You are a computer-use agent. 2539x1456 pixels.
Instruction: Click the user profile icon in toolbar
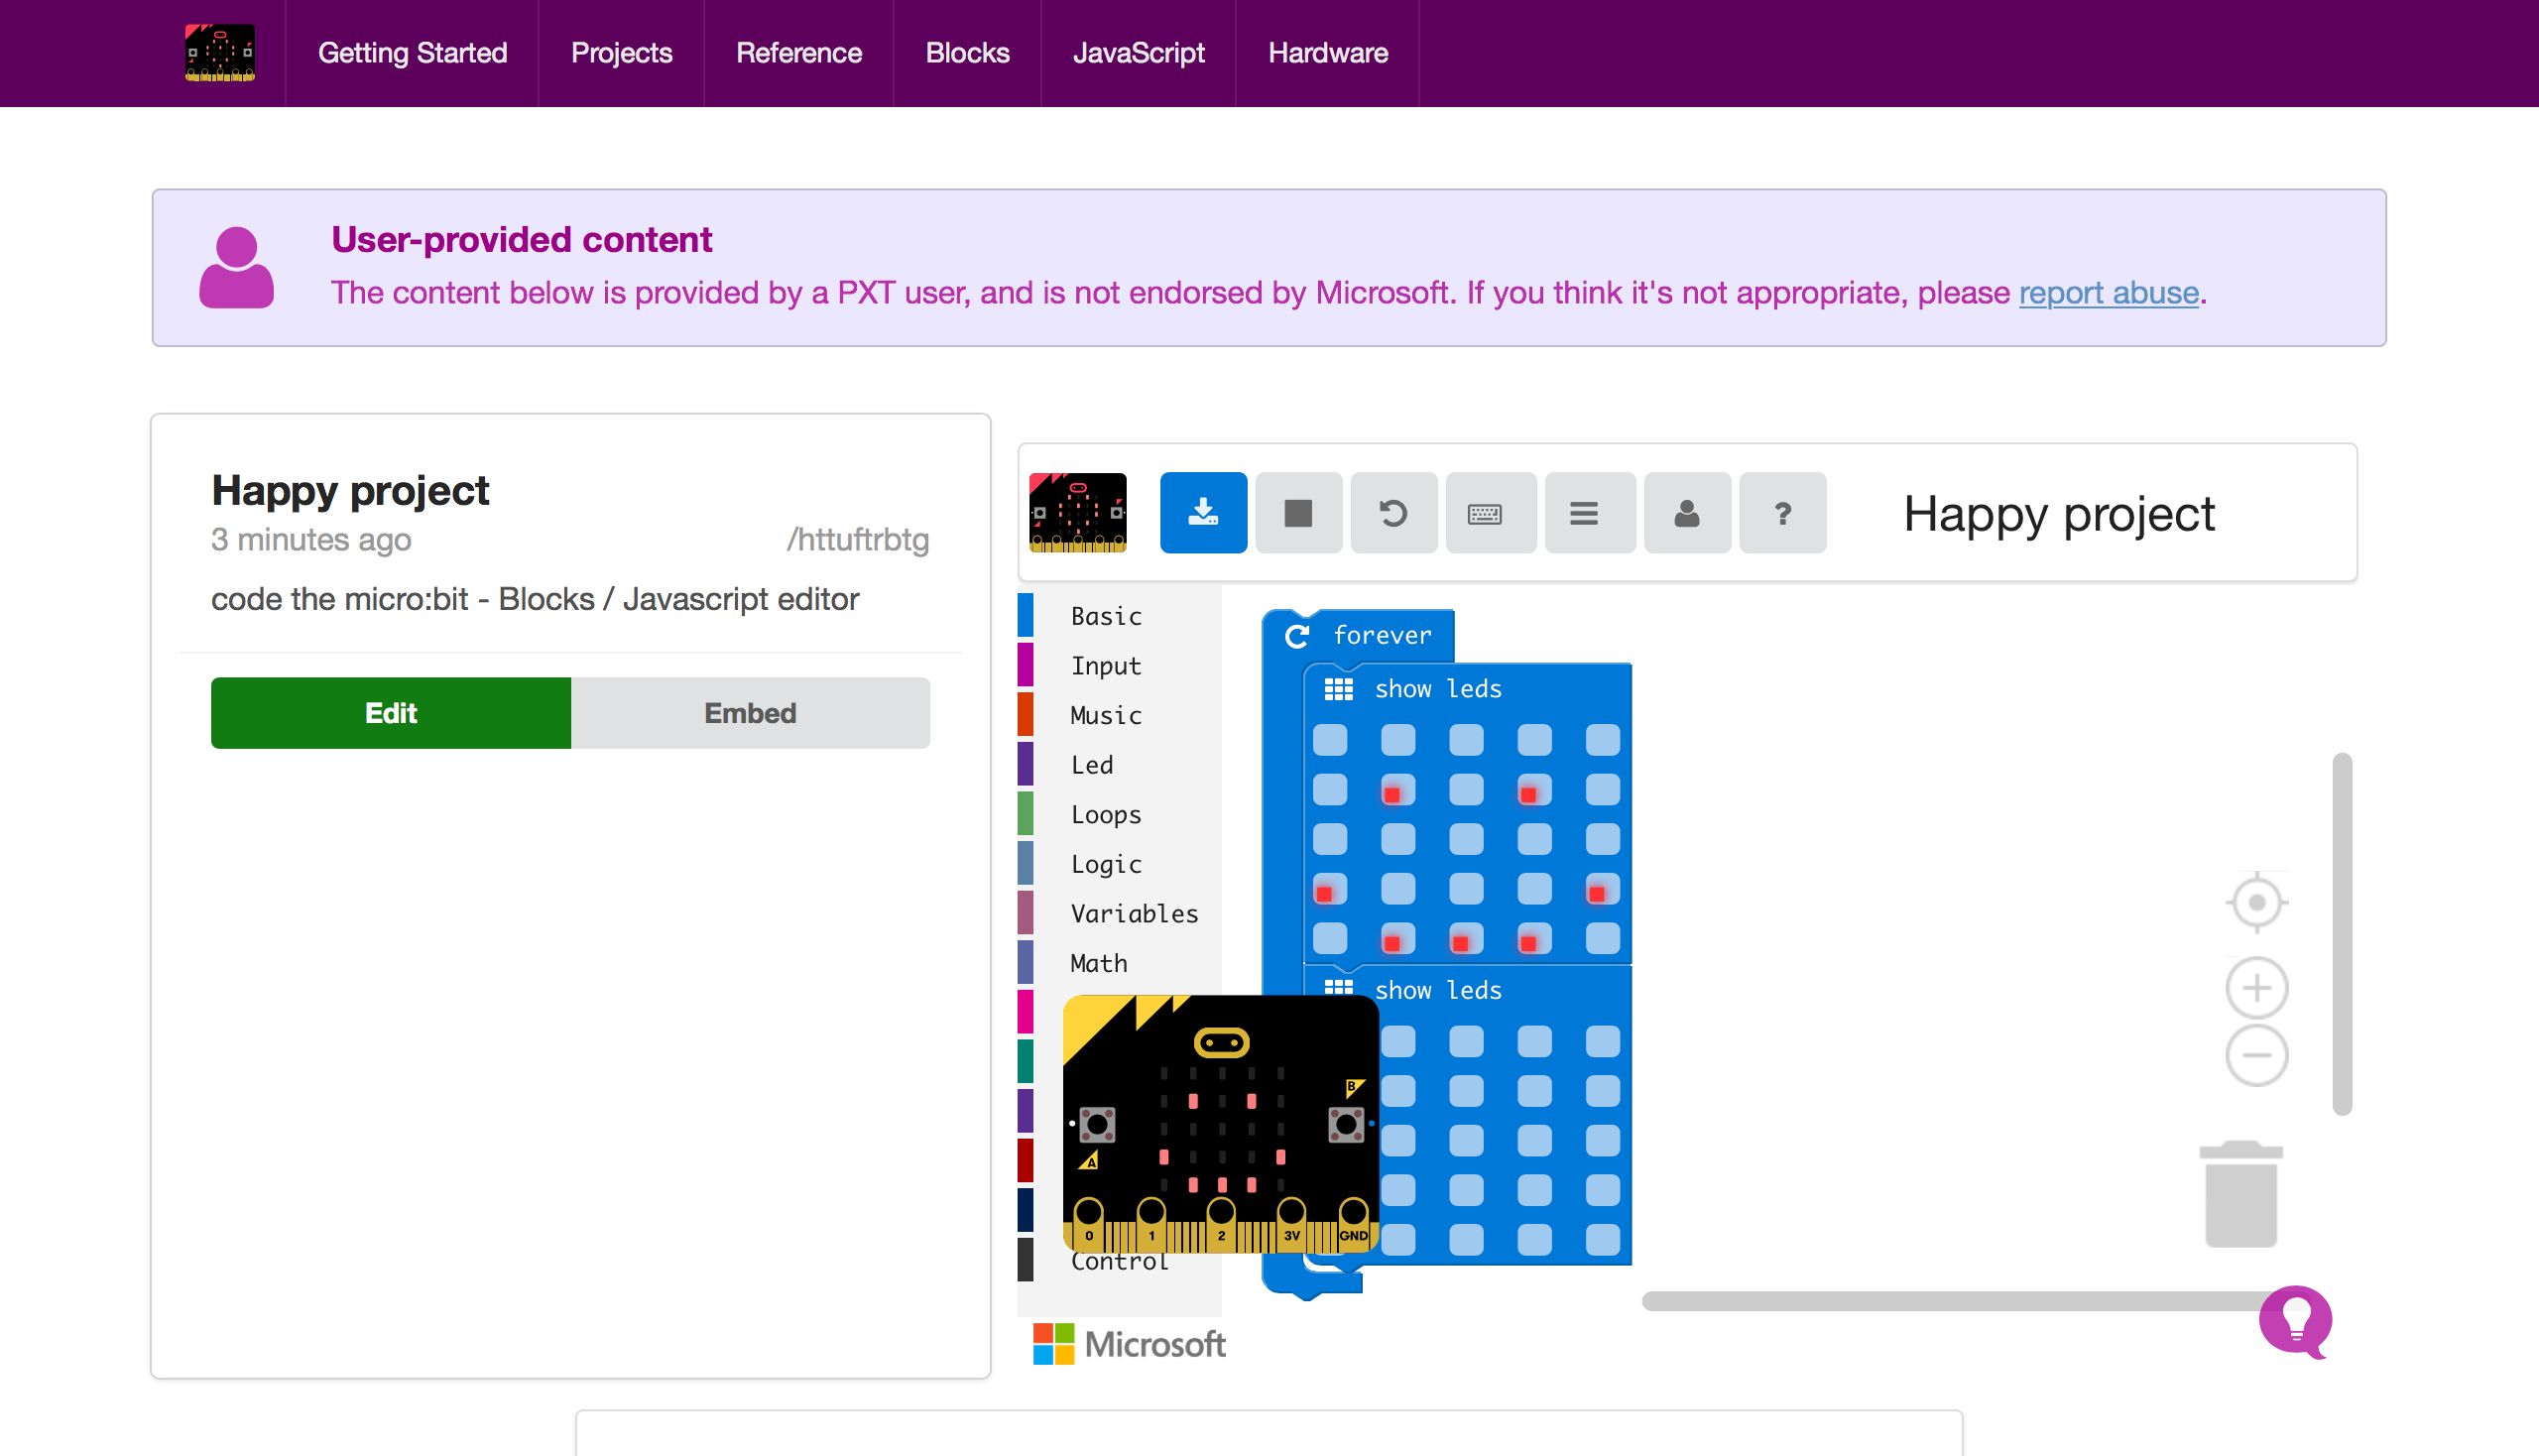pos(1687,513)
